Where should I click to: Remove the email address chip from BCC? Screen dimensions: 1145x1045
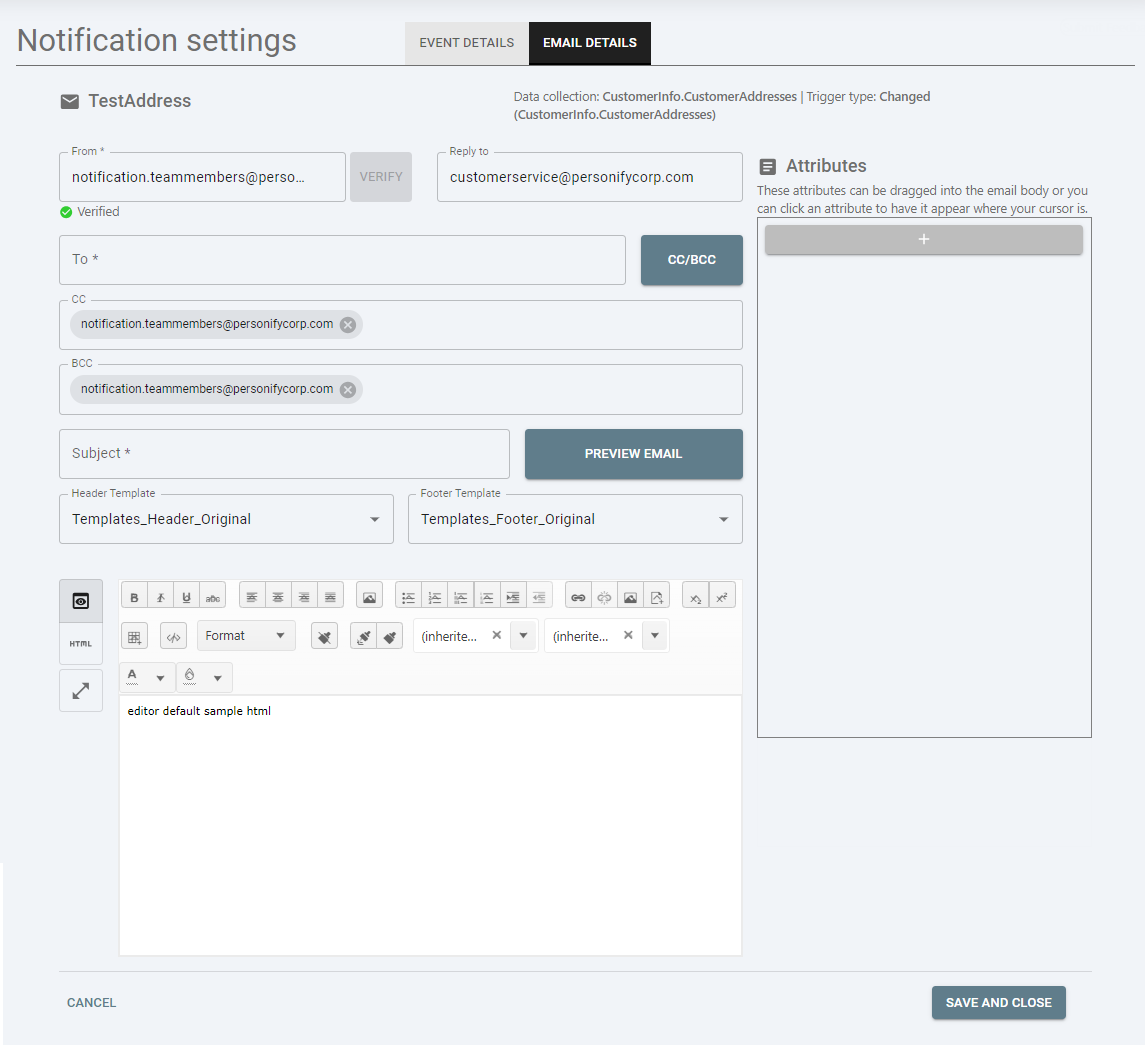pyautogui.click(x=348, y=389)
